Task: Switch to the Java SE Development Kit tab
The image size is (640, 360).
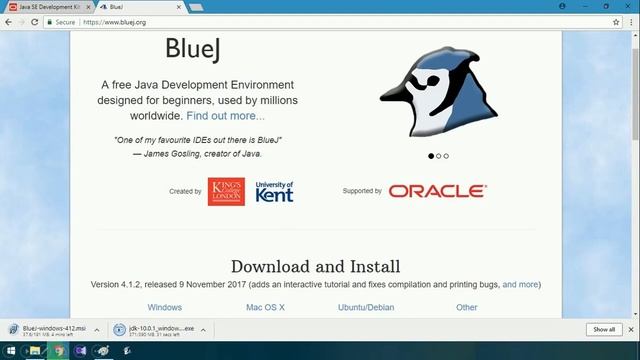Action: click(49, 7)
